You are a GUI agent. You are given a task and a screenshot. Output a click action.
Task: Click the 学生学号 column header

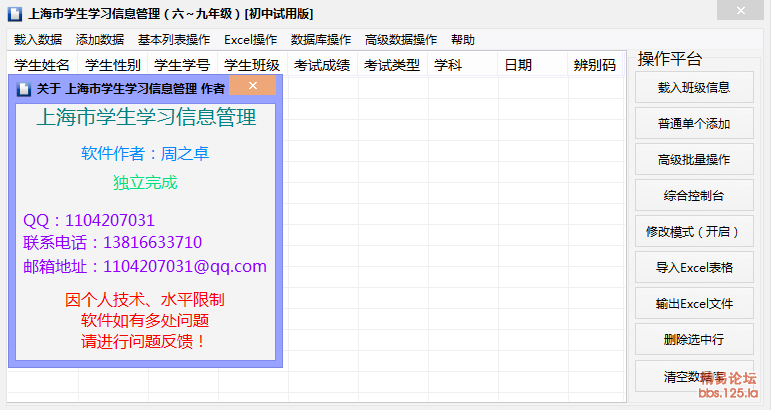(x=182, y=65)
